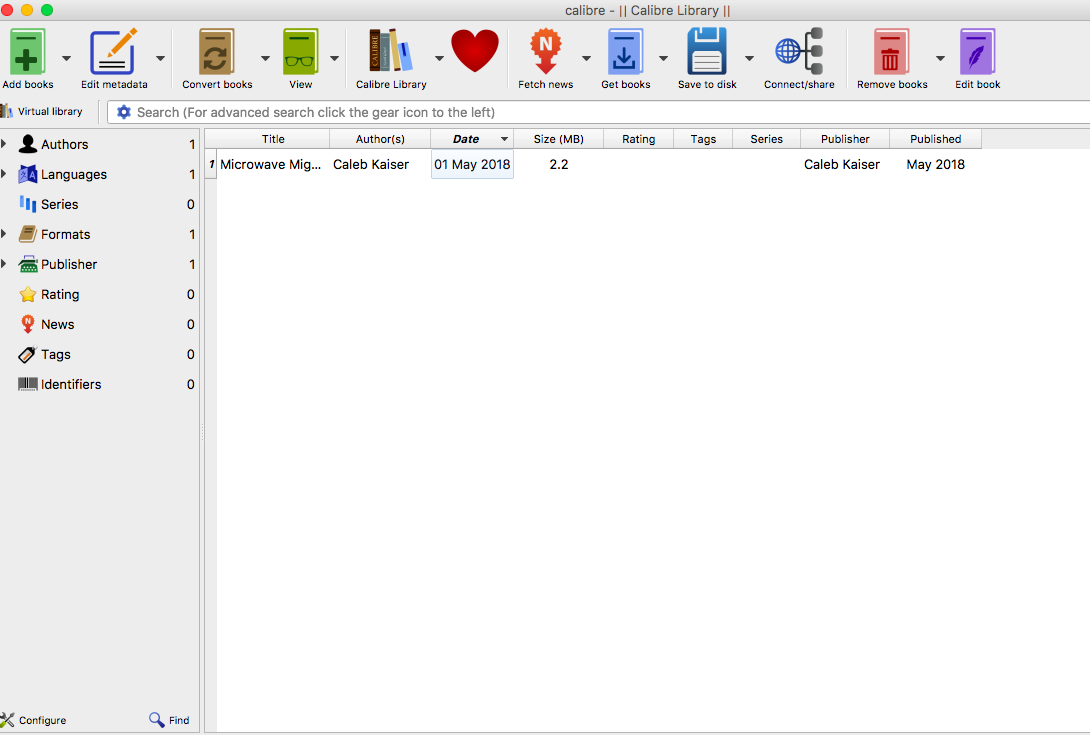
Task: Open Configure at the bottom left
Action: (x=33, y=720)
